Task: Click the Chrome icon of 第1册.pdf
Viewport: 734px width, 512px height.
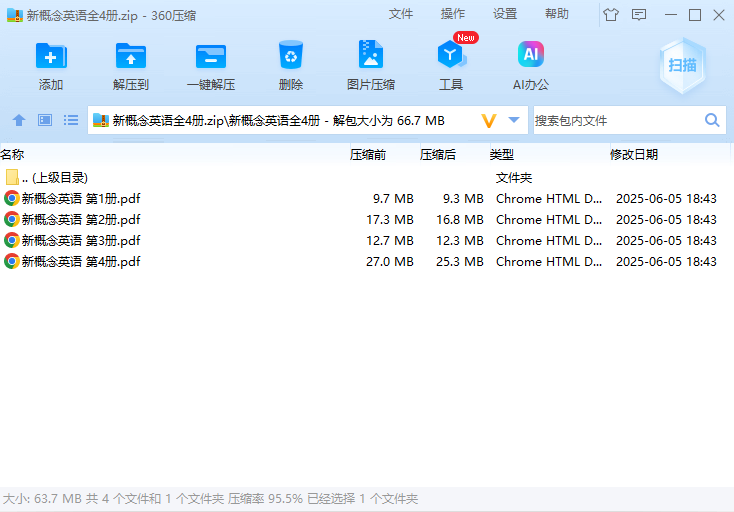Action: pyautogui.click(x=12, y=198)
